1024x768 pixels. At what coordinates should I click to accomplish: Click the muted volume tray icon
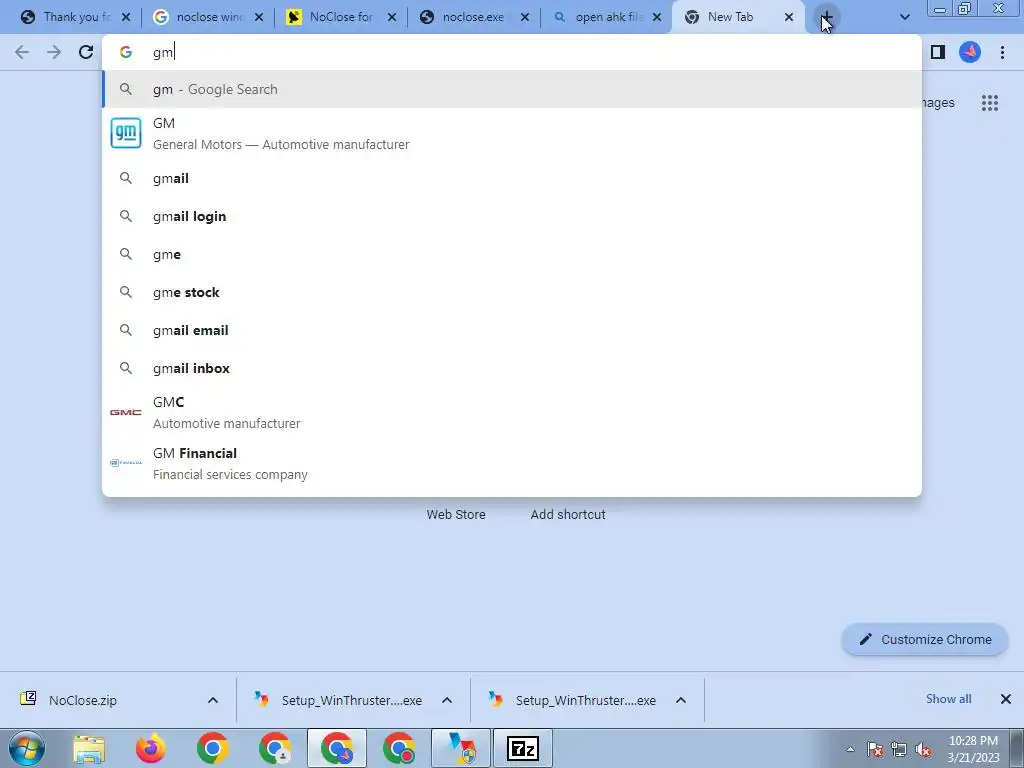click(923, 750)
